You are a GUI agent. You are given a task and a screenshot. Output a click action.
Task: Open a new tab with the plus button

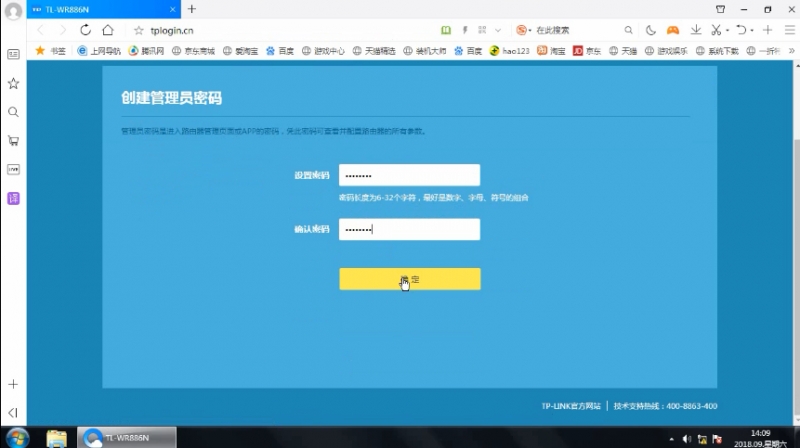pos(192,9)
